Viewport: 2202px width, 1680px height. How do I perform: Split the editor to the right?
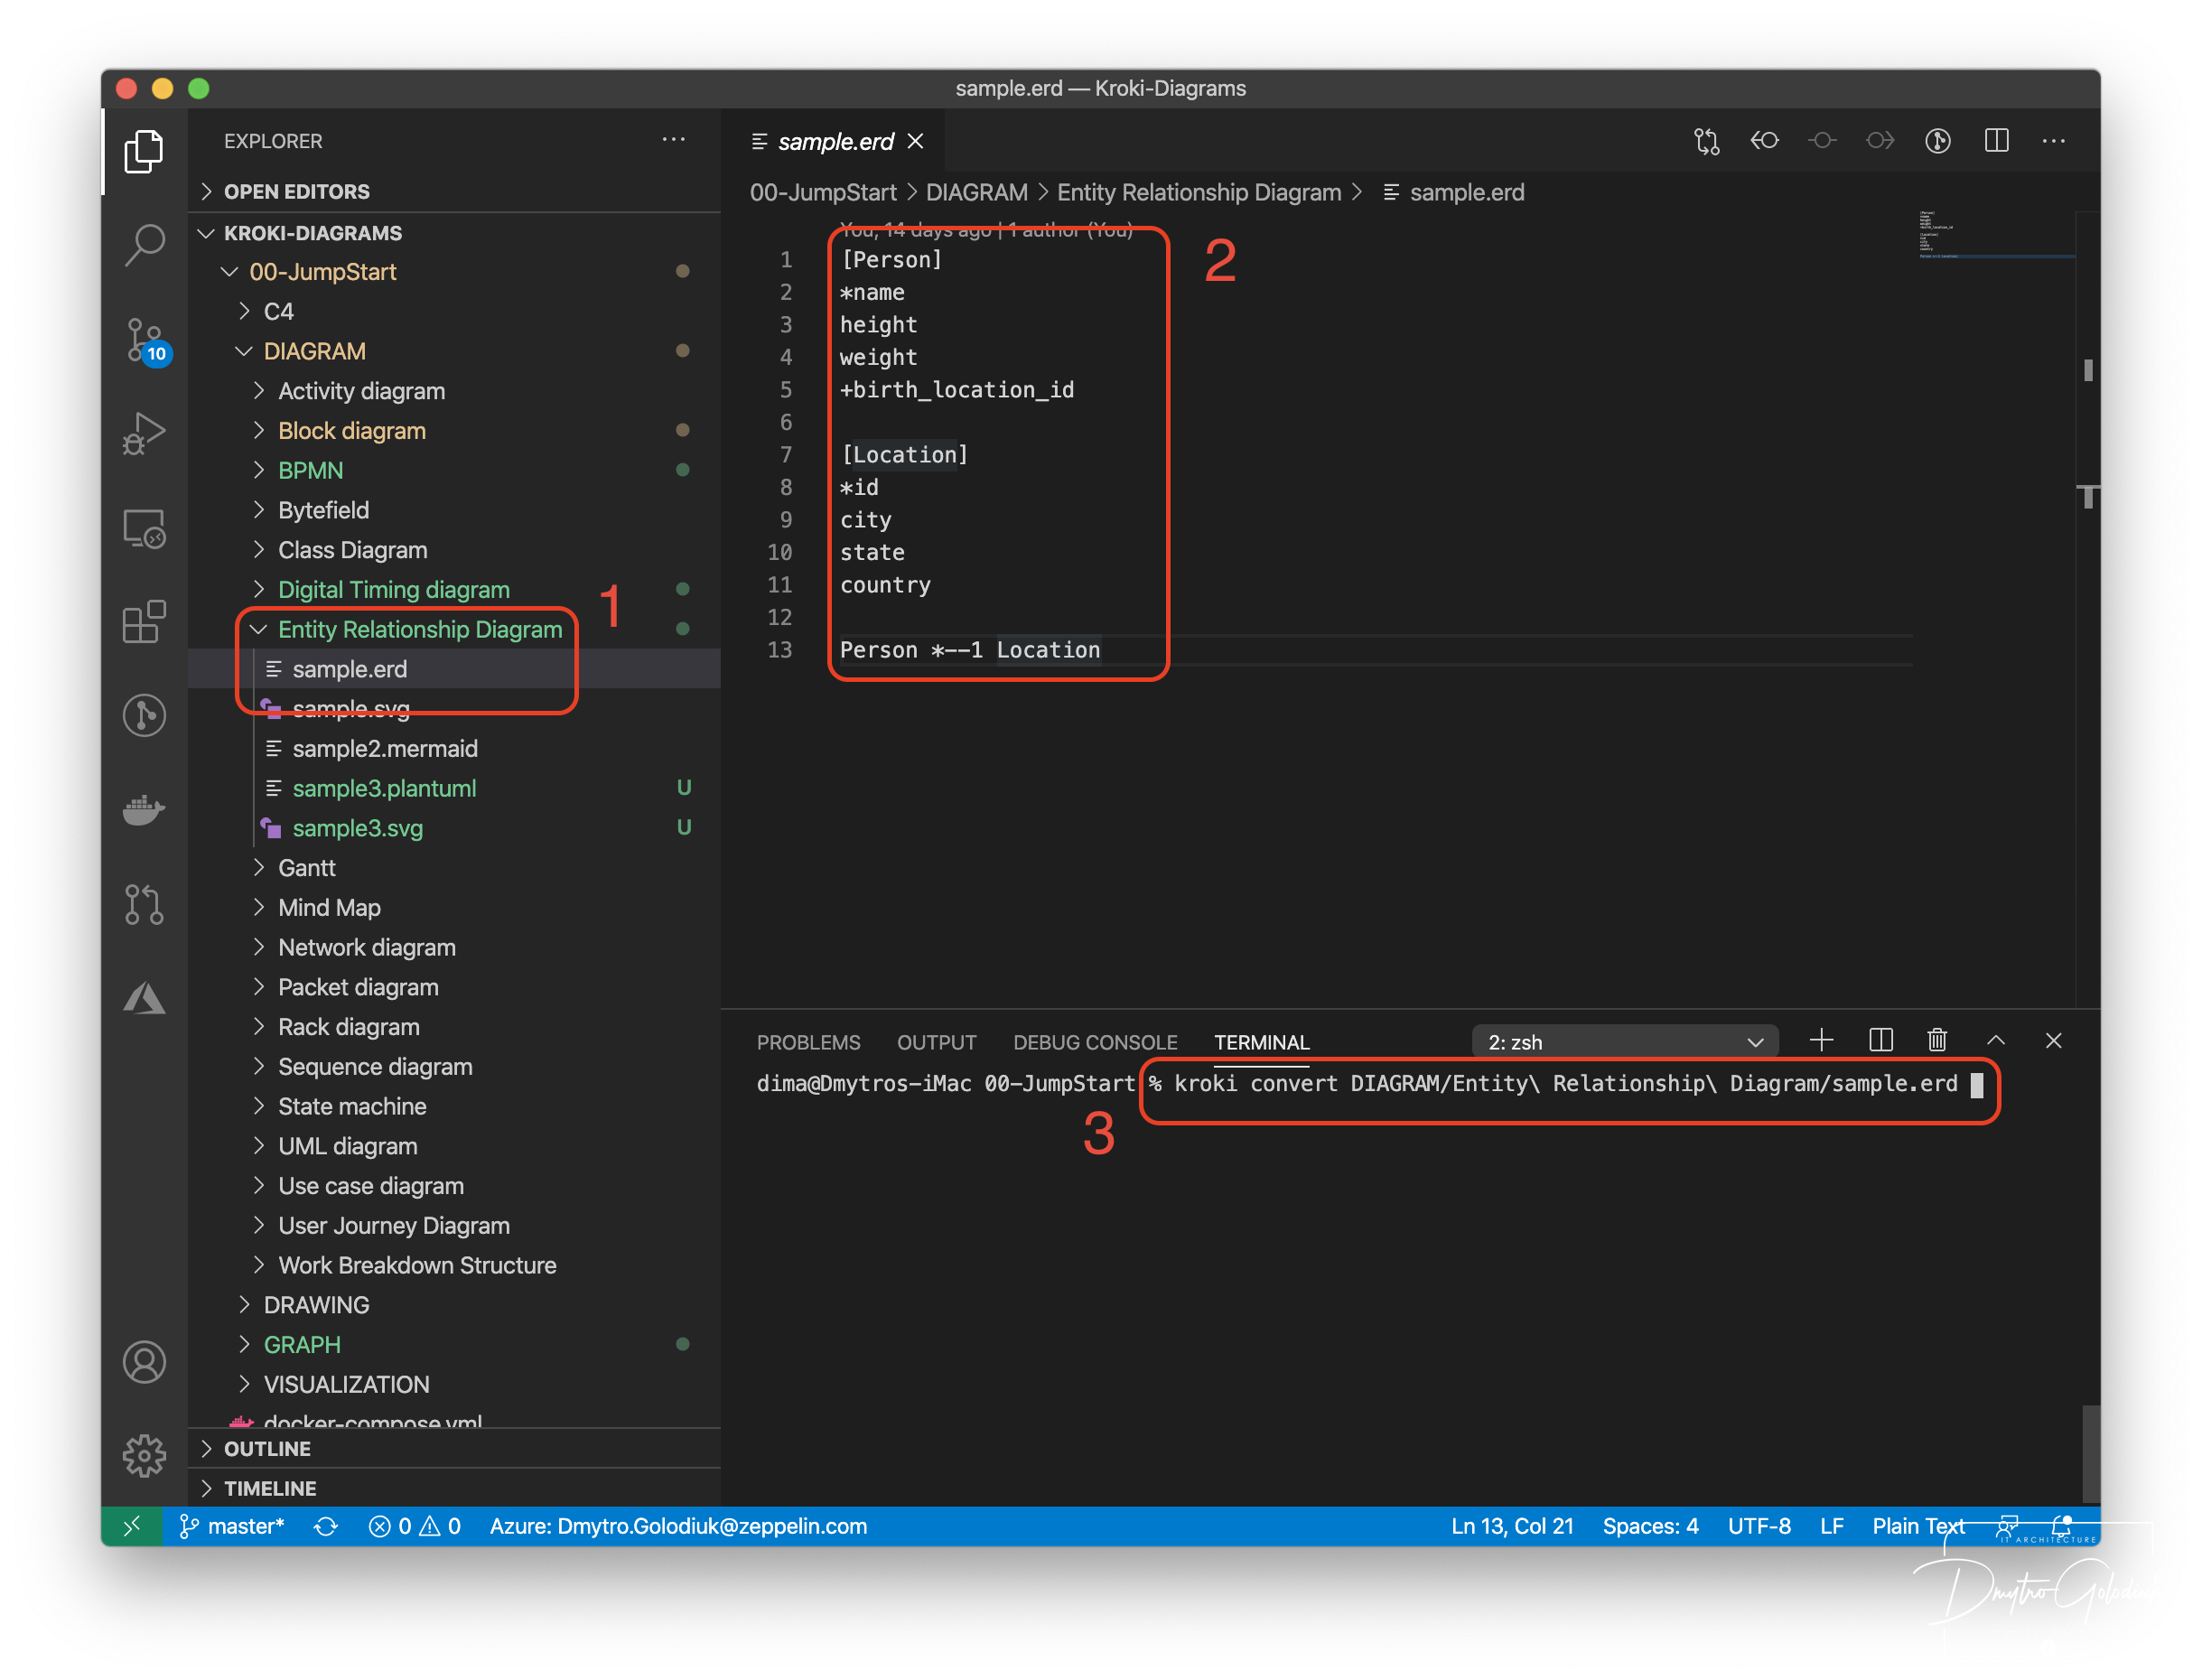(1996, 141)
